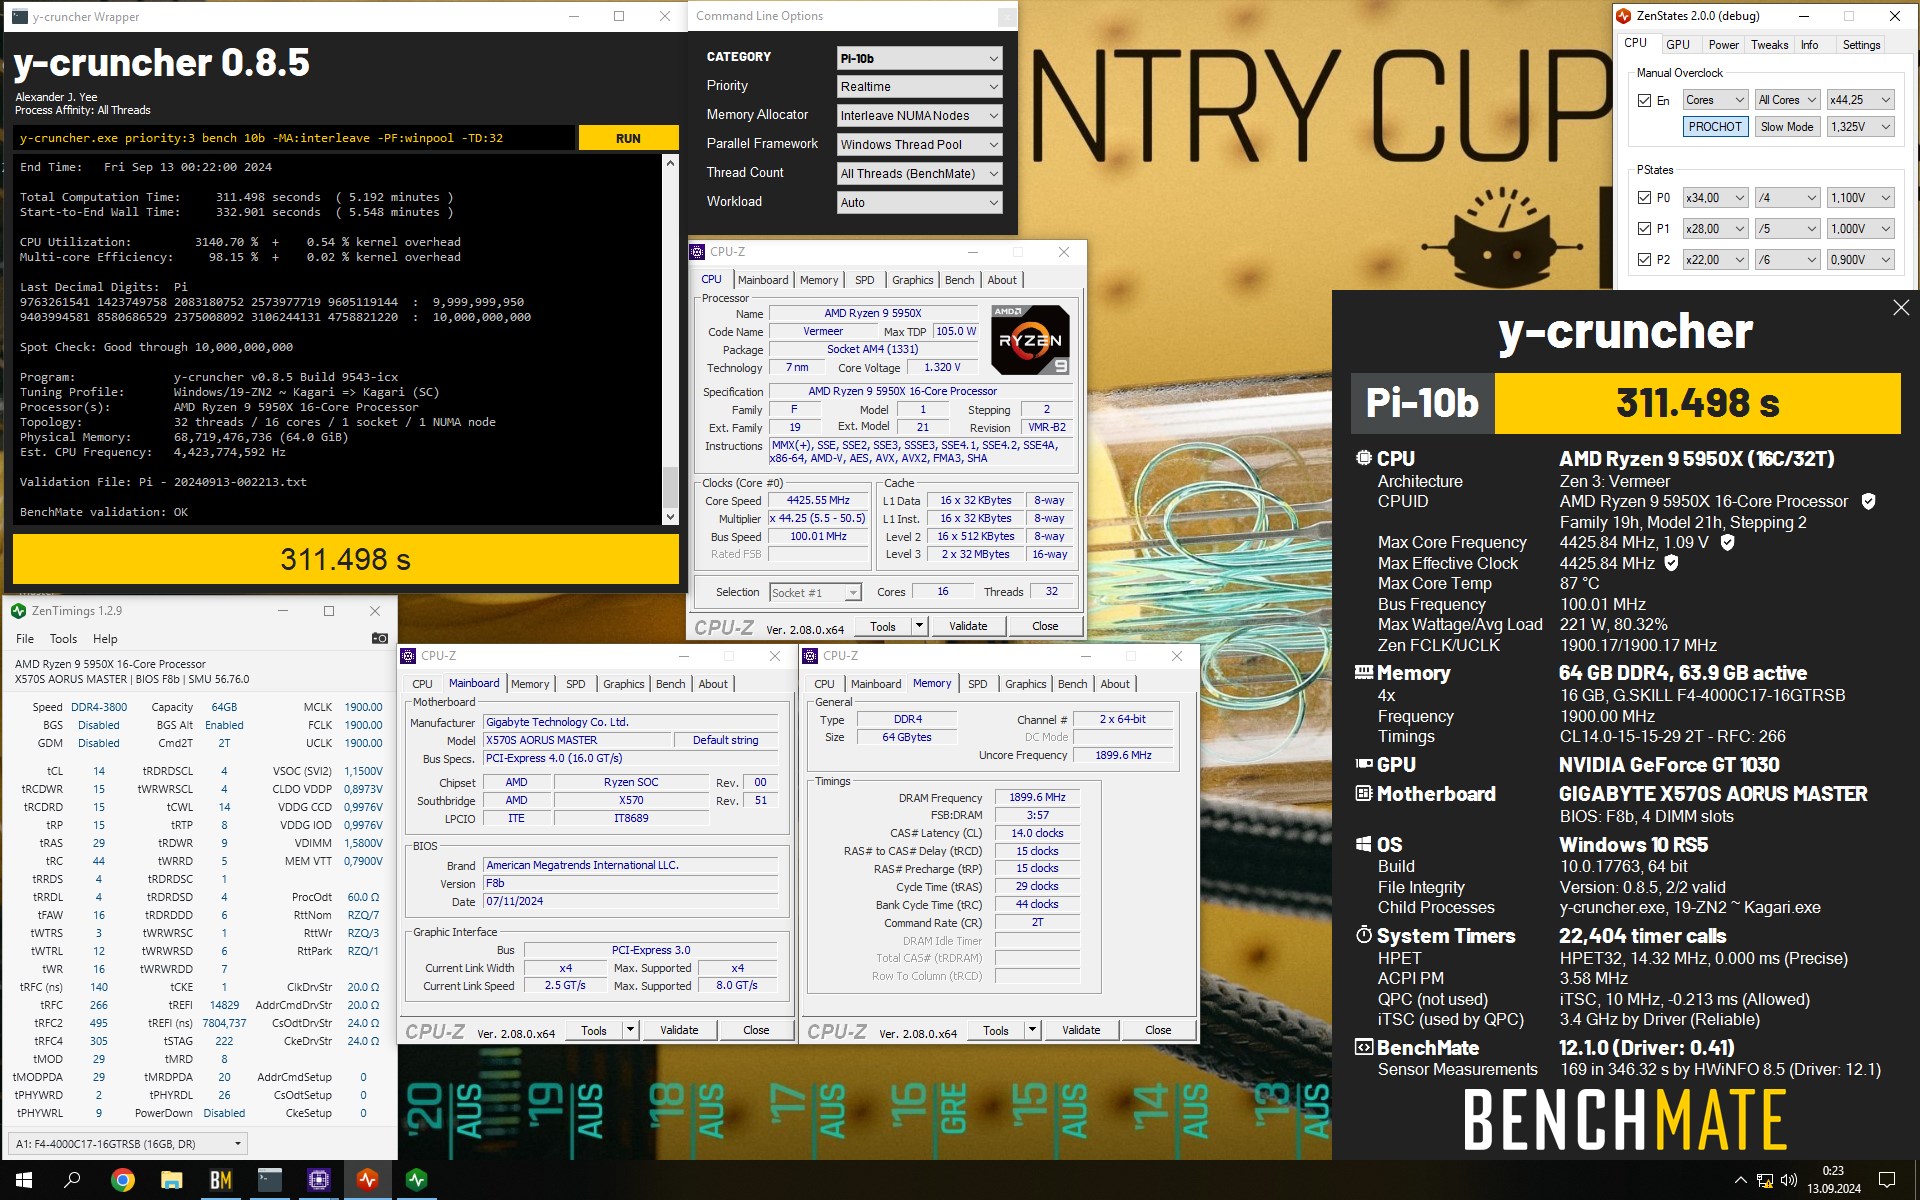Image resolution: width=1920 pixels, height=1200 pixels.
Task: Switch to CPU-Z taskbar icon
Action: [x=318, y=1180]
